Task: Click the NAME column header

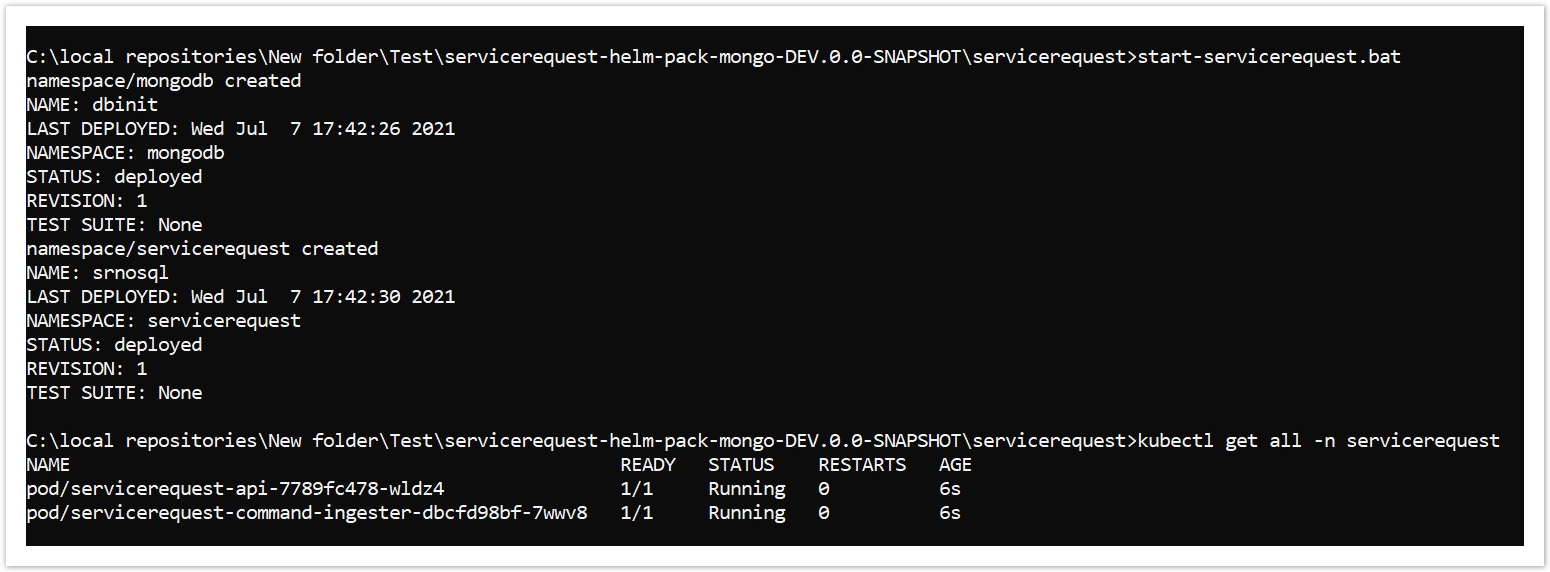Action: pos(48,465)
